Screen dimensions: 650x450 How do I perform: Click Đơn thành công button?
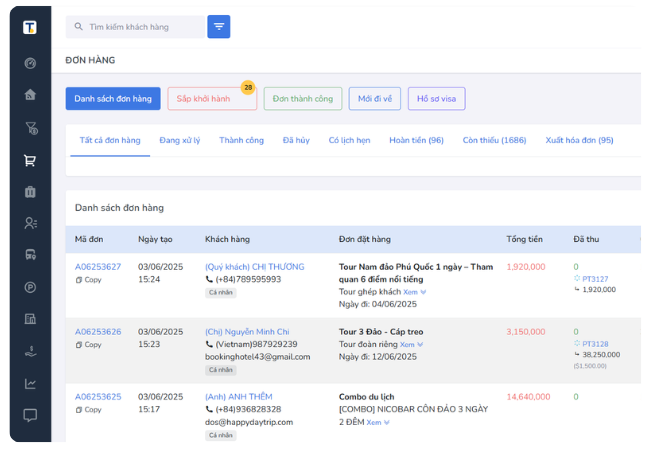(303, 99)
